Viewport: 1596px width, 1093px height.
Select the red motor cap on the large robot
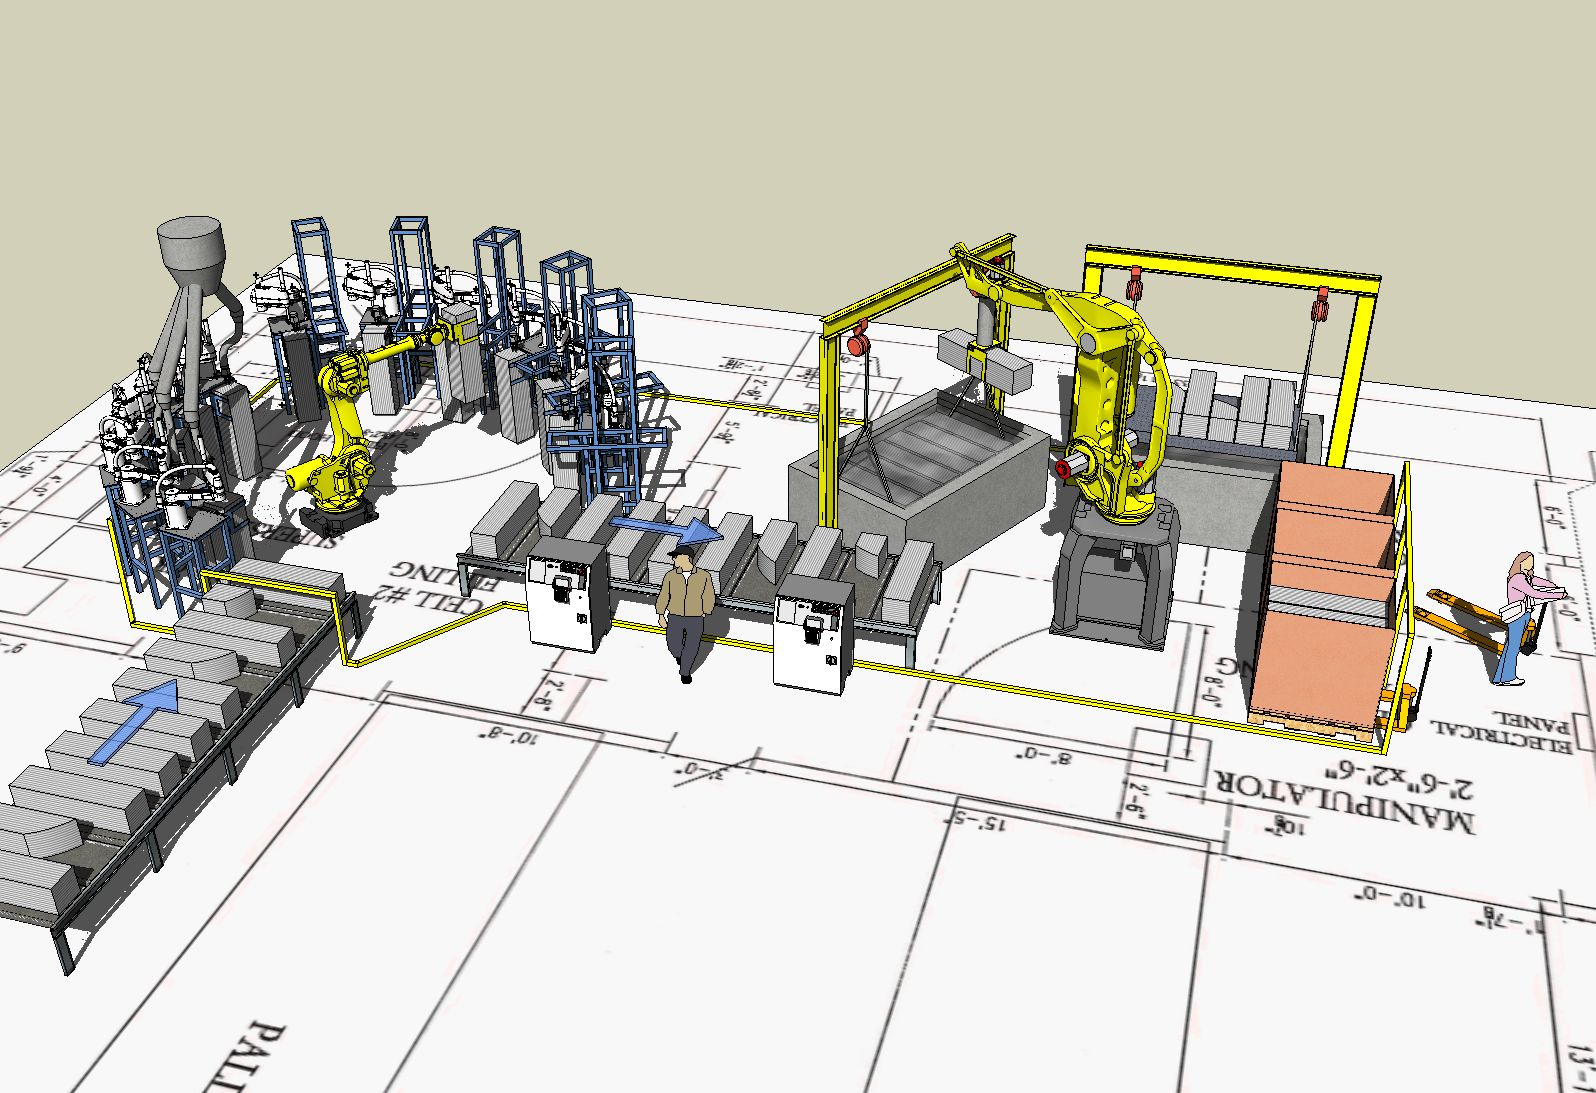pos(1067,468)
